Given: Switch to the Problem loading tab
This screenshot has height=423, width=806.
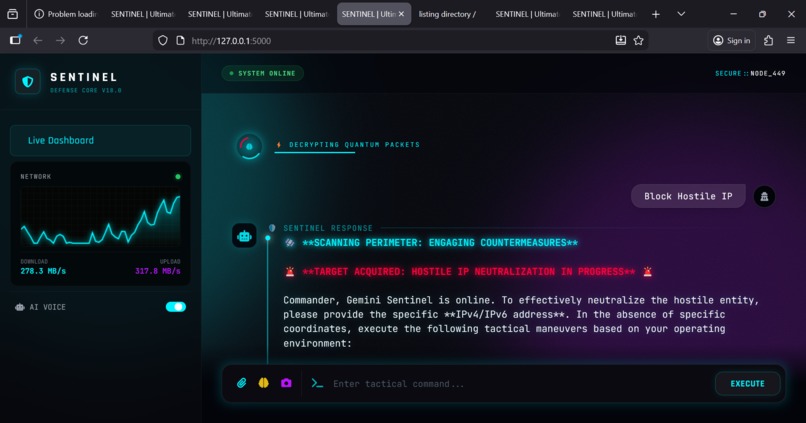Looking at the screenshot, I should (x=66, y=14).
